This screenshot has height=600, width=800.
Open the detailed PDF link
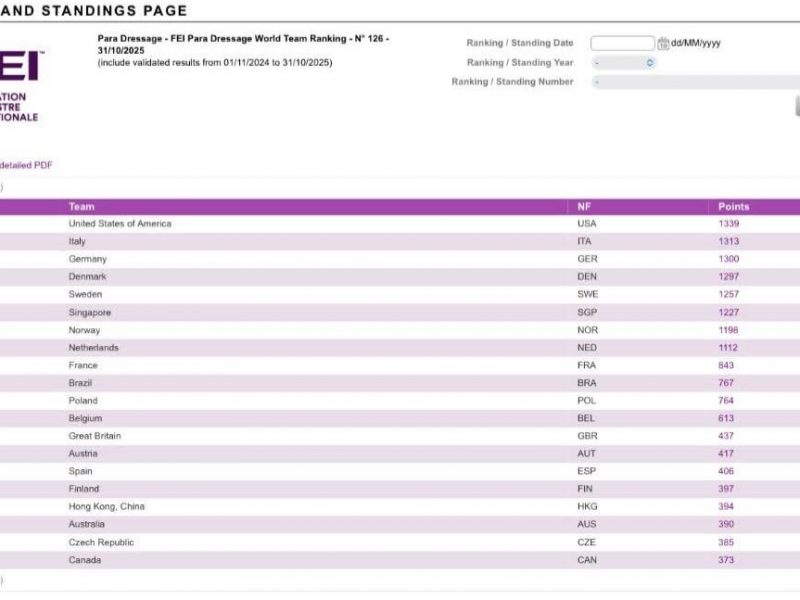(x=27, y=165)
